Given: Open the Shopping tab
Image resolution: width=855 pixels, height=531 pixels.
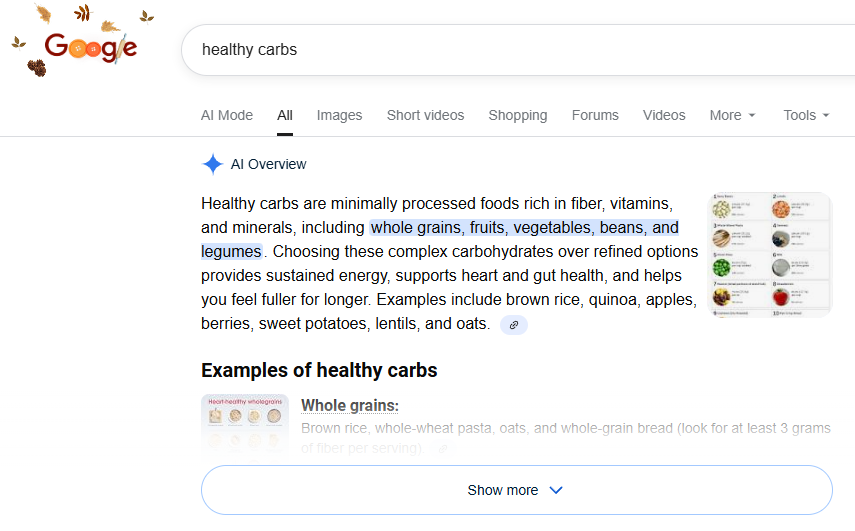Looking at the screenshot, I should pos(517,115).
